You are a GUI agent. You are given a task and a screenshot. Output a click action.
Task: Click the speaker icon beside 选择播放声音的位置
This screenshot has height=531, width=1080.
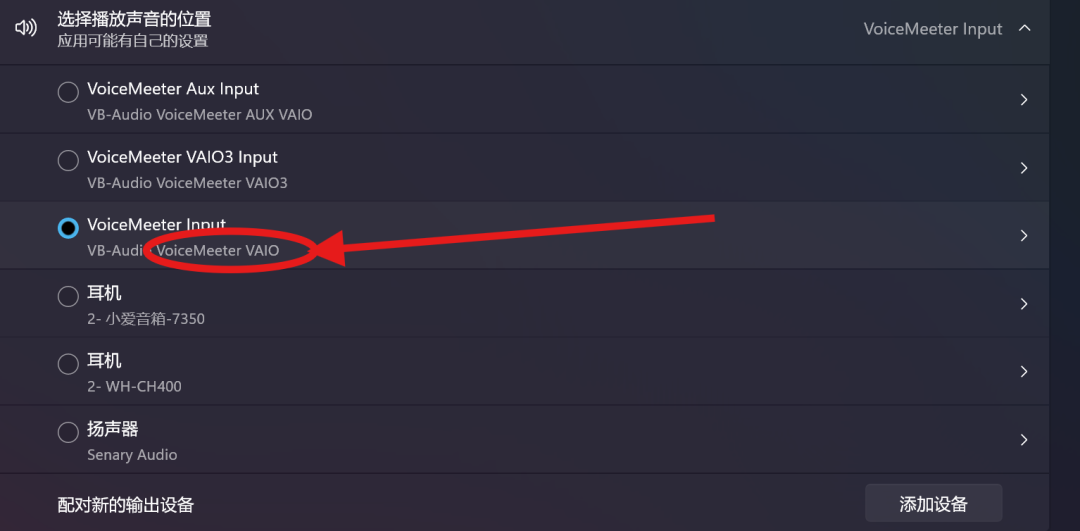tap(26, 28)
